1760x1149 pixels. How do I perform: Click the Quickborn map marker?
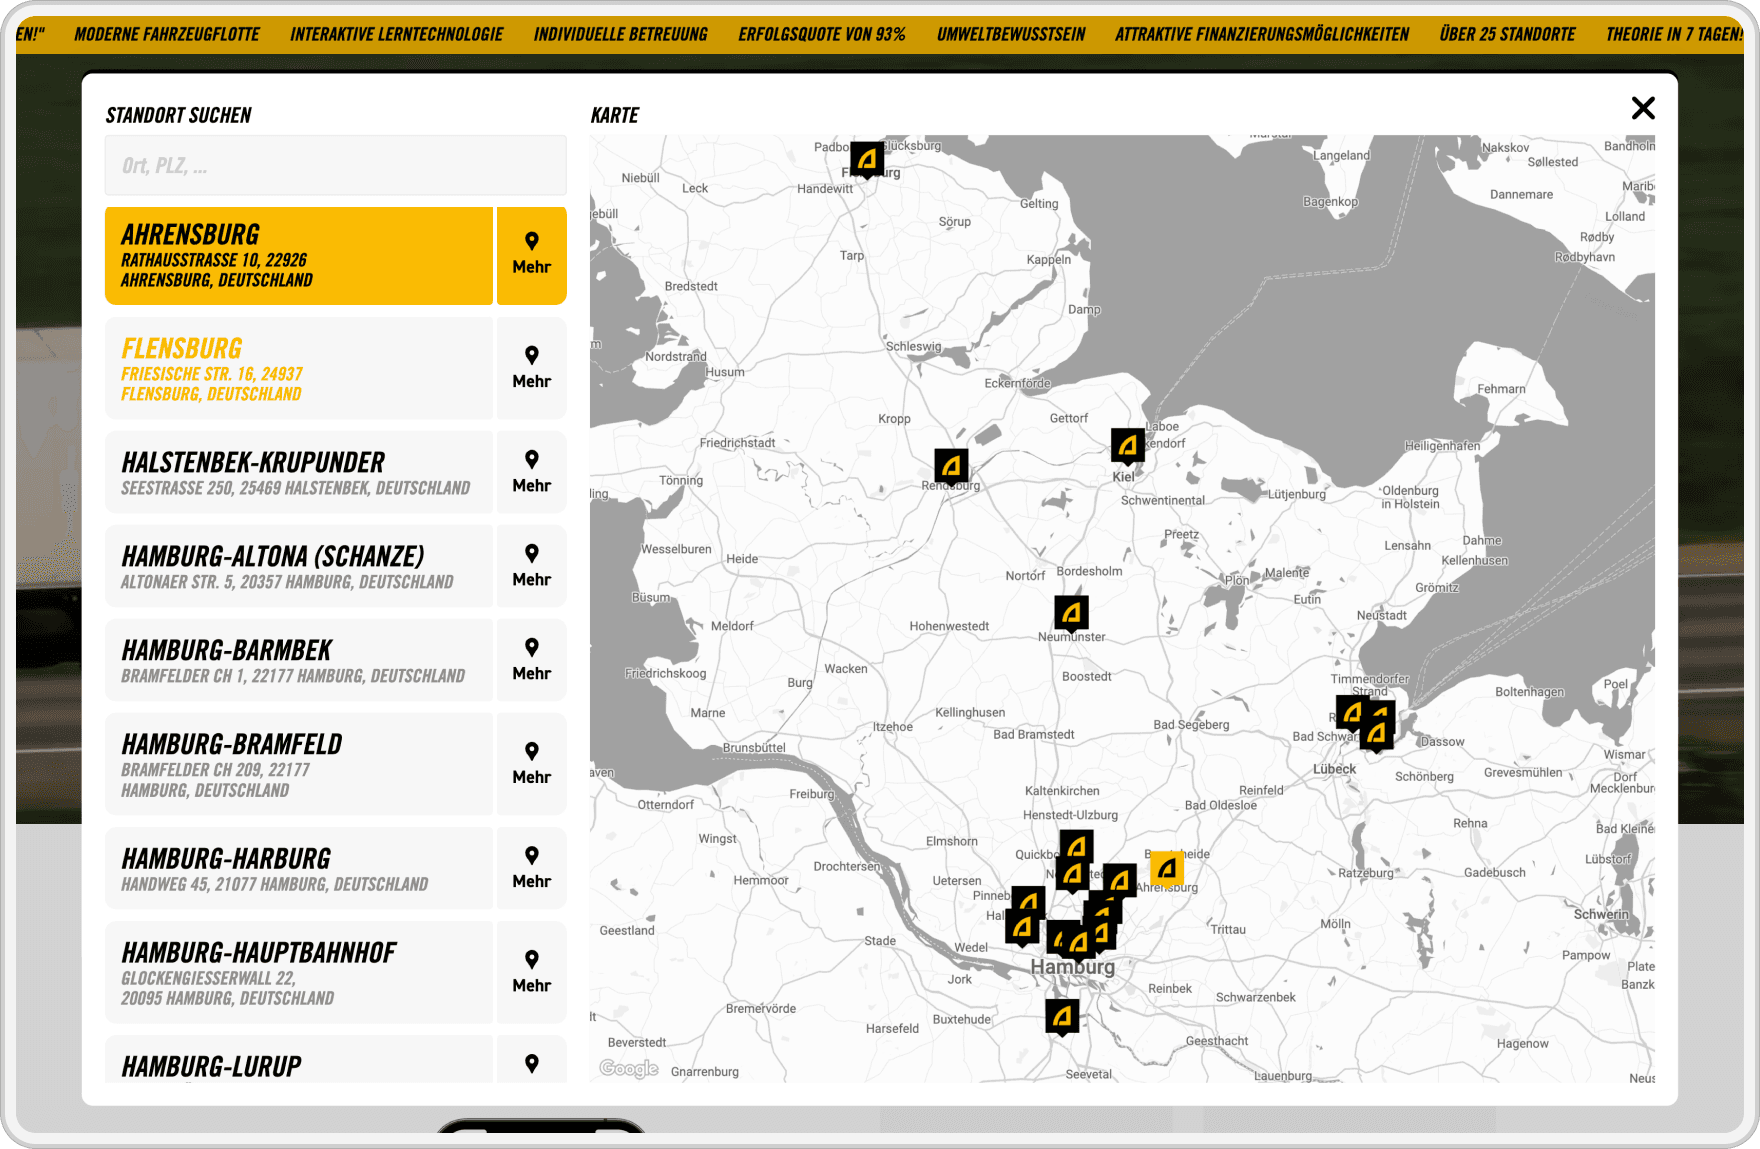click(1076, 847)
